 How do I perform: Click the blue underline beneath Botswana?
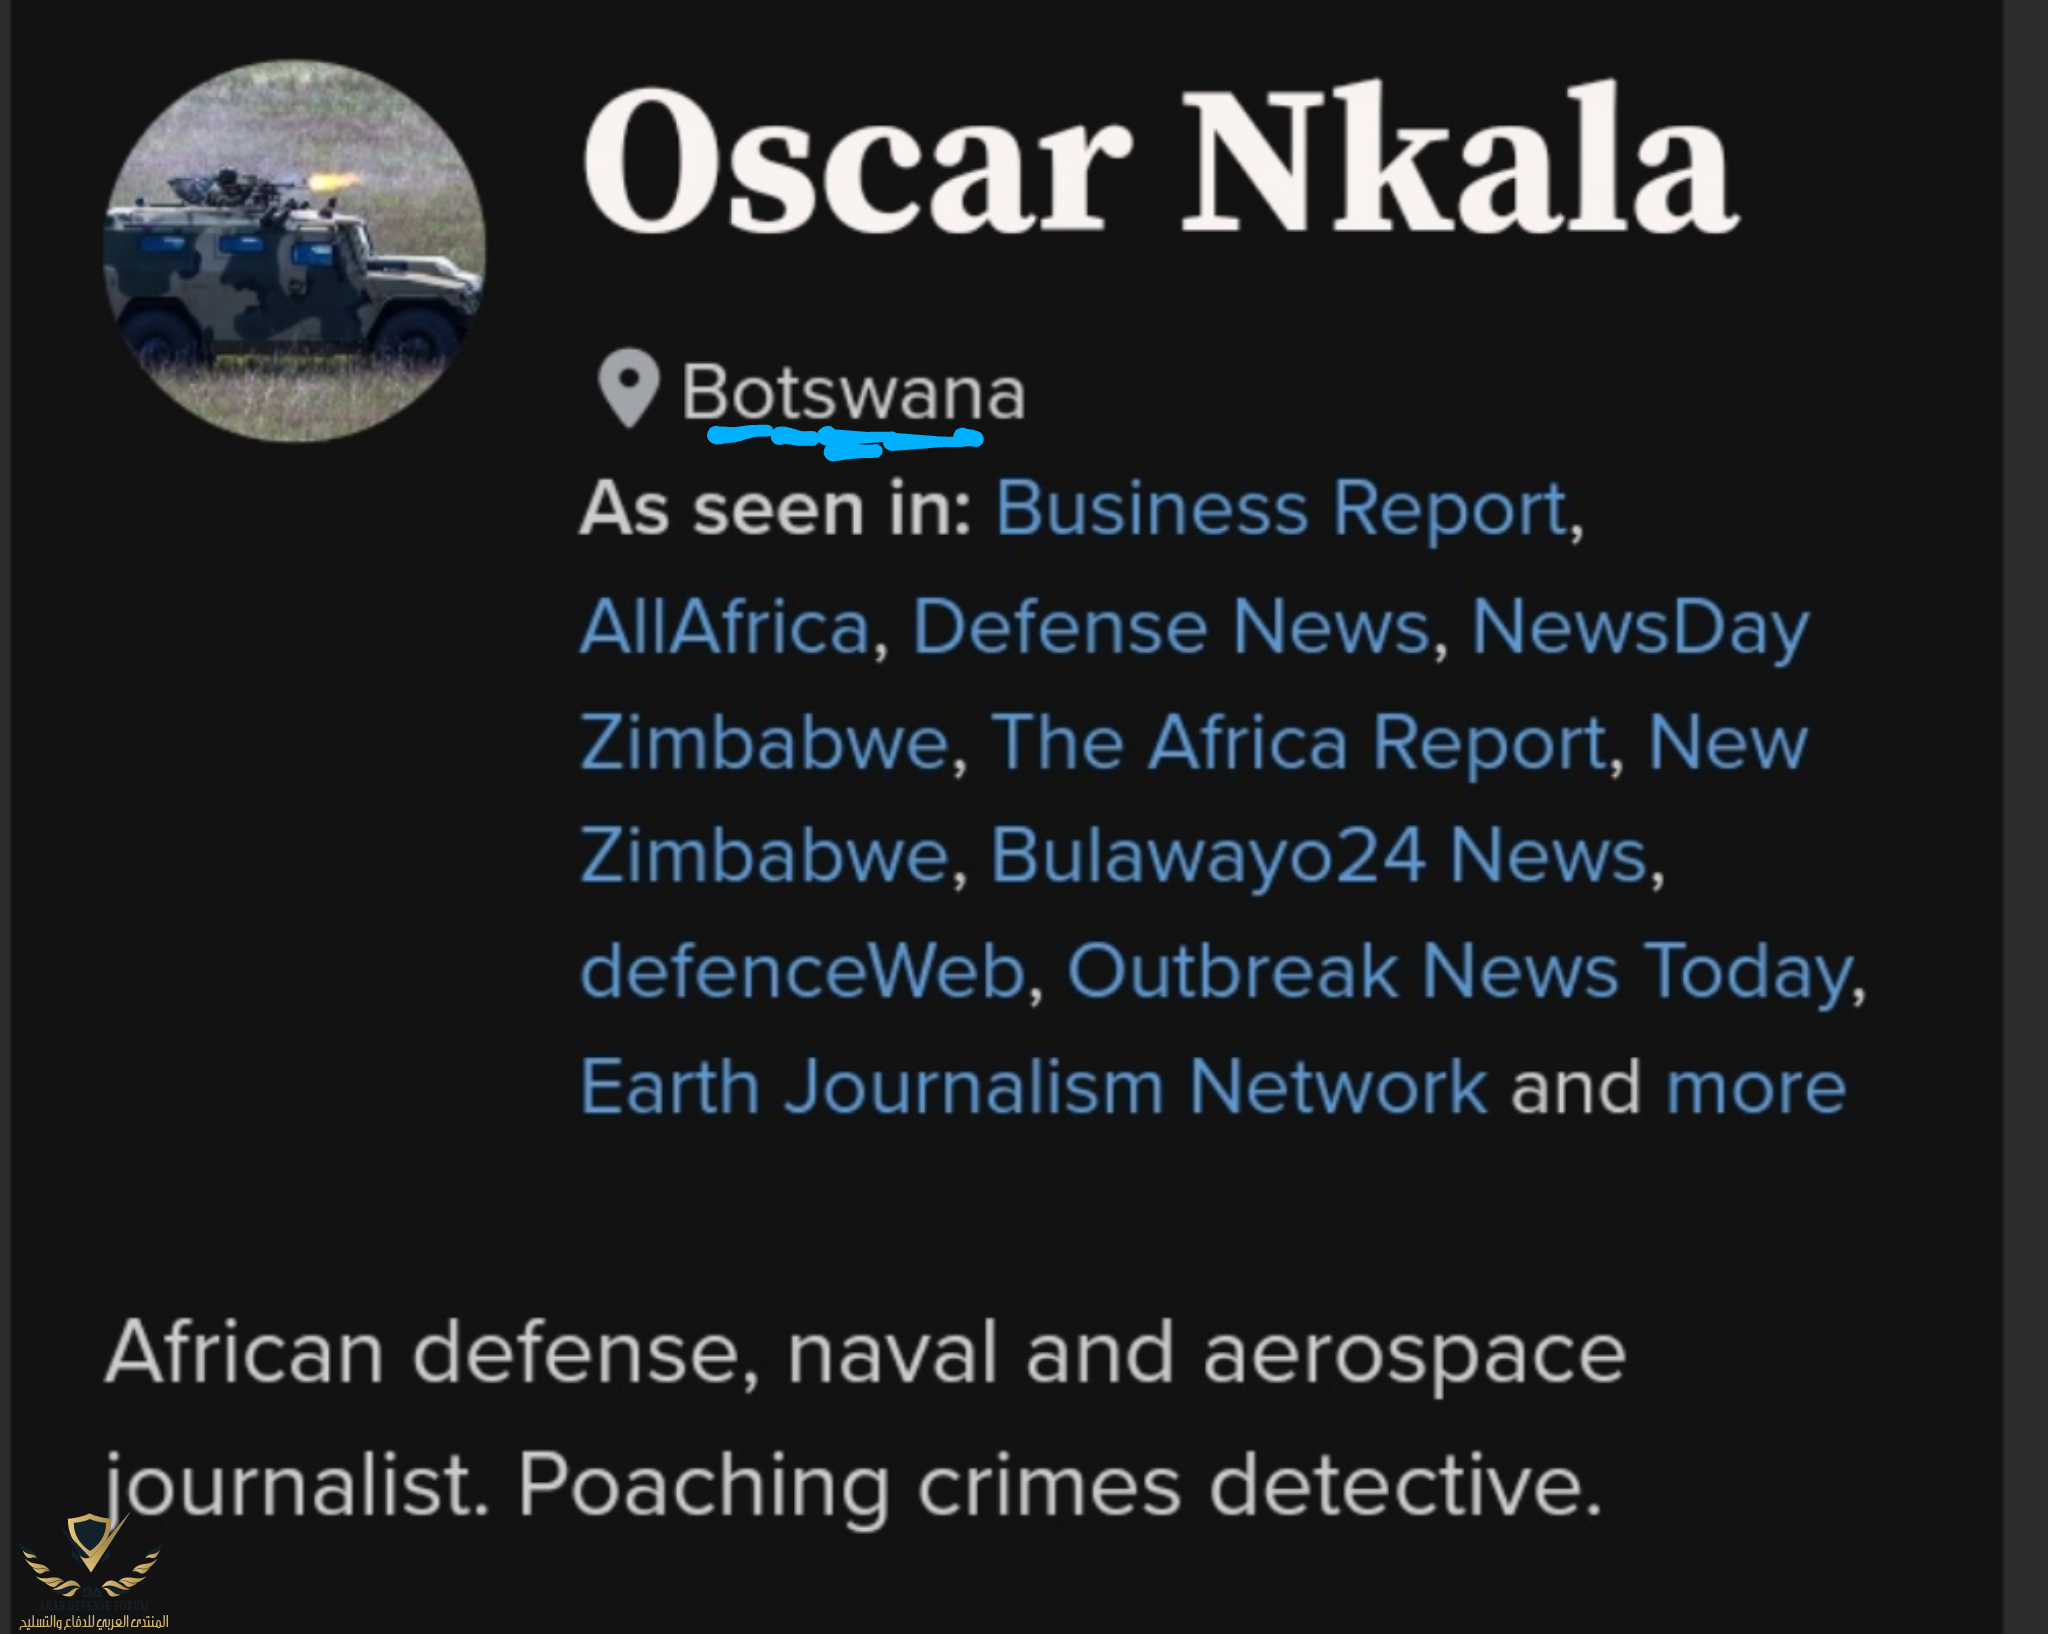pyautogui.click(x=845, y=440)
